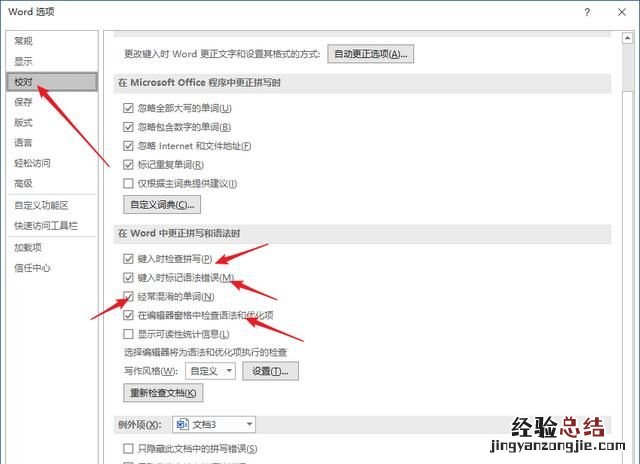Open the 常规 category

coord(23,41)
